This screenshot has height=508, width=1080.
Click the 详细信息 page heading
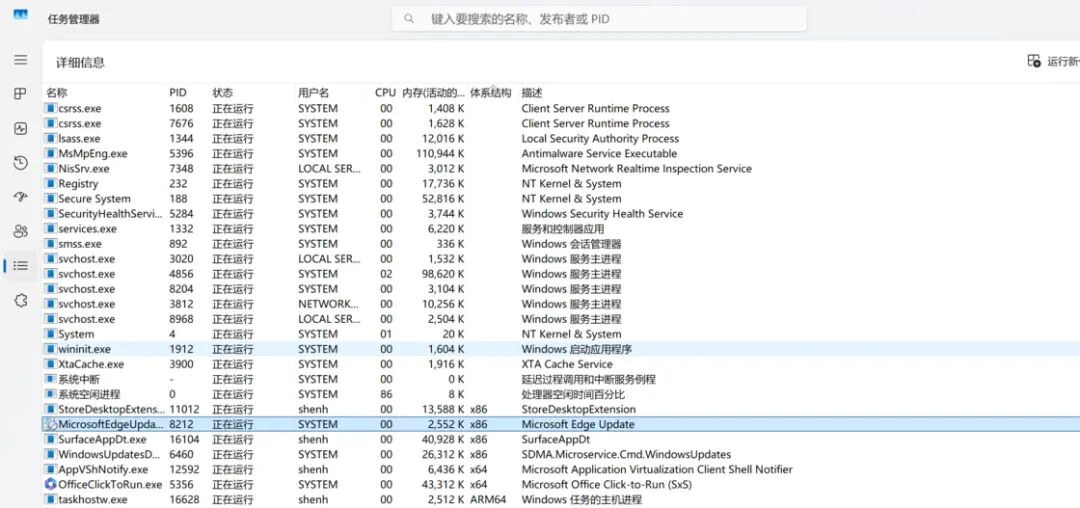coord(81,63)
